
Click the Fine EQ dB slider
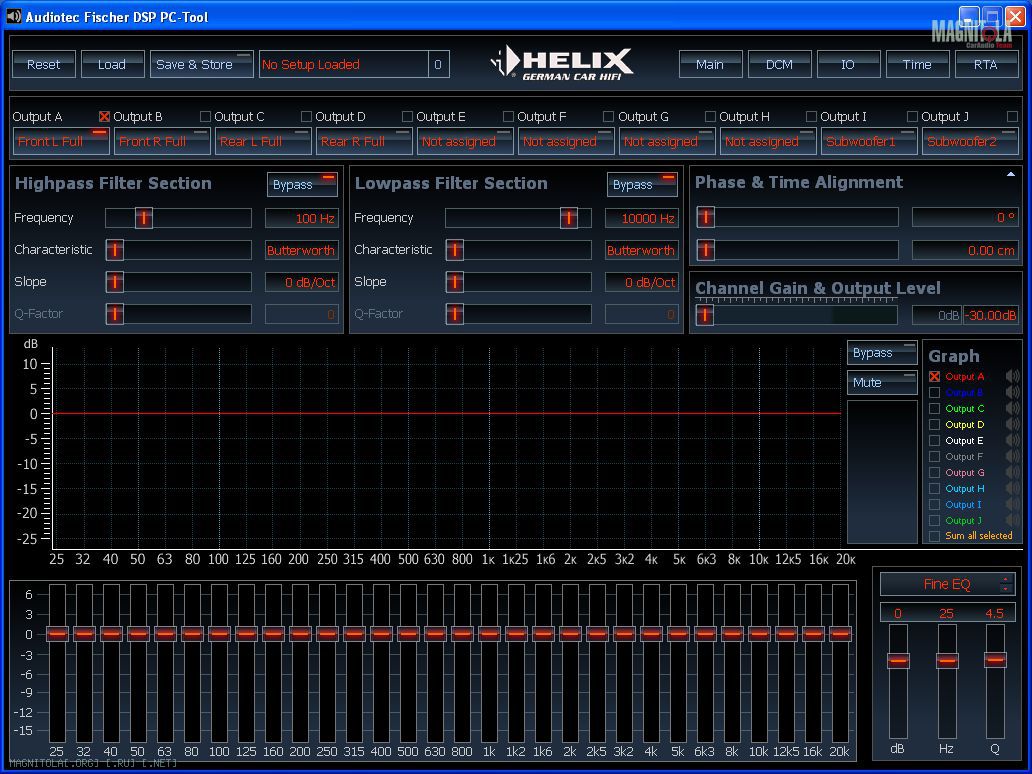click(x=898, y=660)
